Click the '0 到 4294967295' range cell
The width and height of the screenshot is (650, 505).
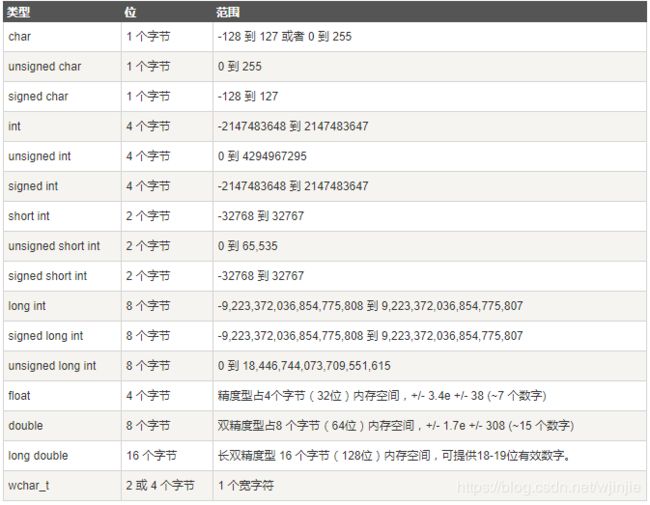coord(430,156)
